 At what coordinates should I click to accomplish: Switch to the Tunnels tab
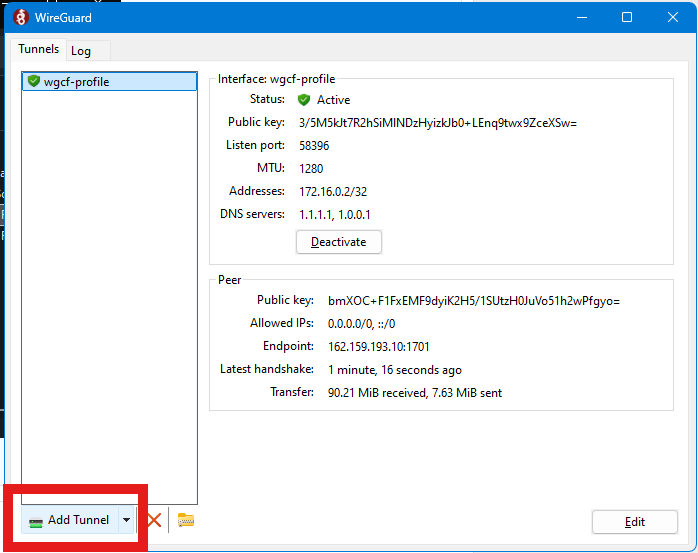pos(38,49)
